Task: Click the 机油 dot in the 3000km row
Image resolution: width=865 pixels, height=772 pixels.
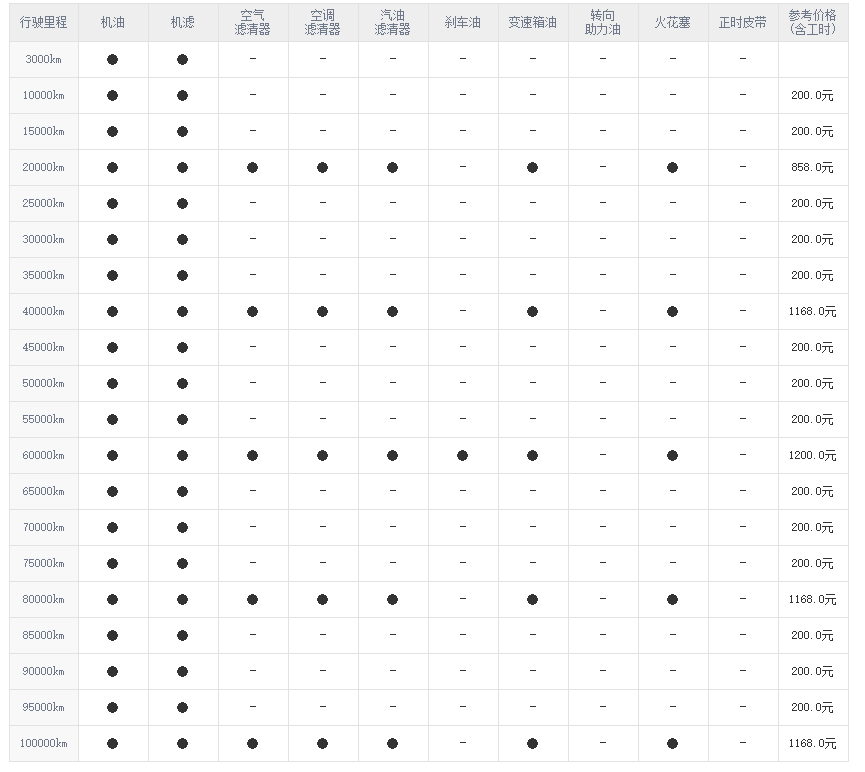Action: 112,60
